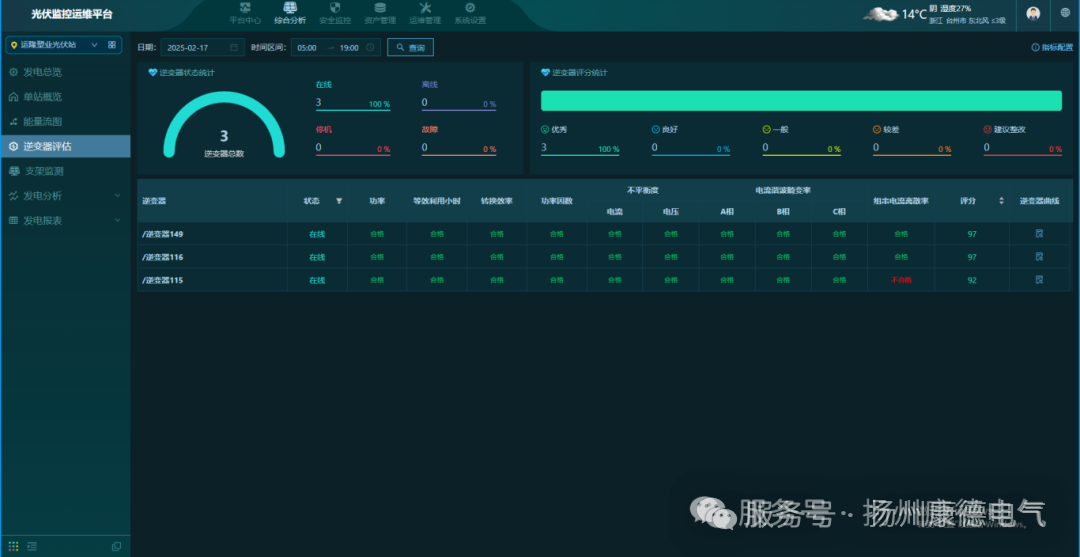The height and width of the screenshot is (557, 1080).
Task: Click the green inverter score progress bar
Action: tap(800, 100)
